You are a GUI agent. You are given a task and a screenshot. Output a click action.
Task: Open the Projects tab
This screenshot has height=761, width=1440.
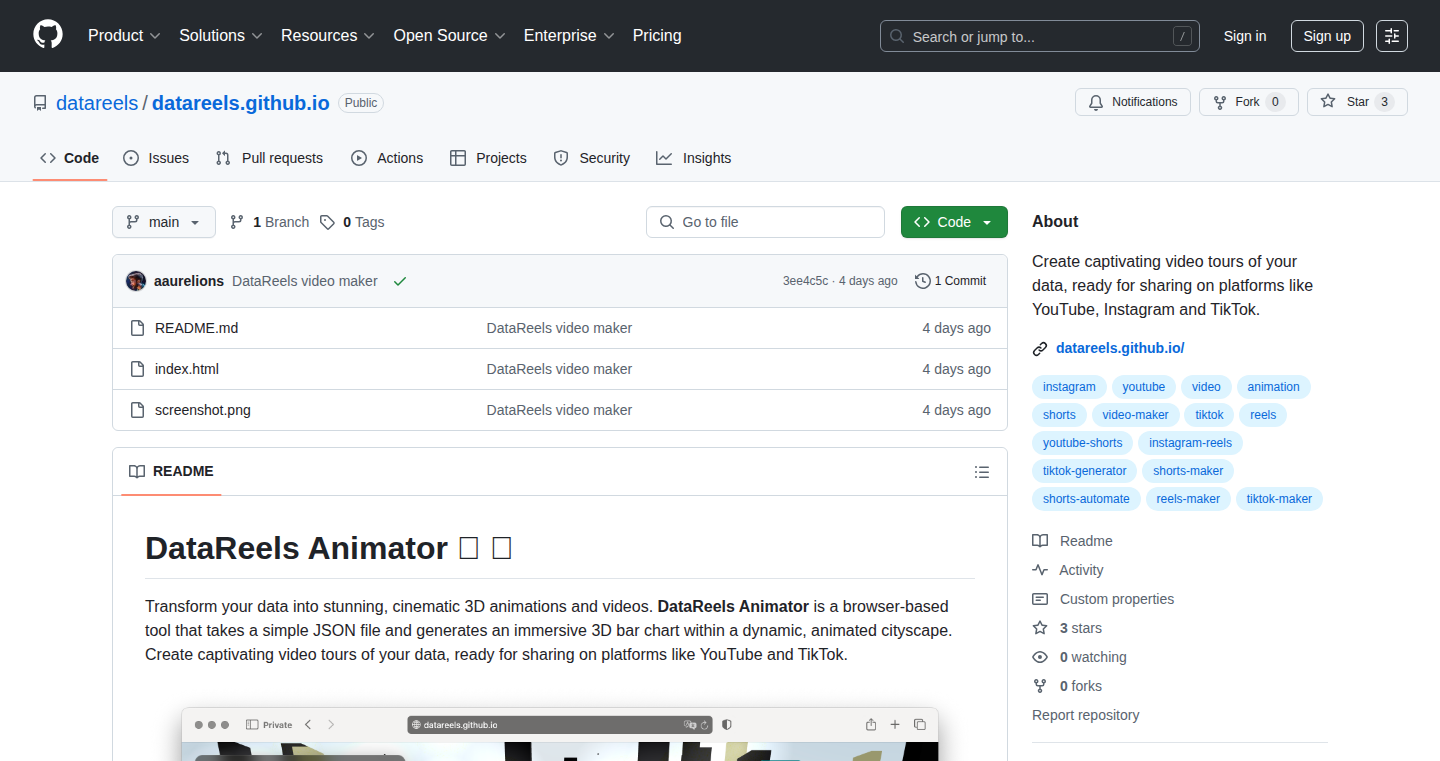[x=488, y=158]
